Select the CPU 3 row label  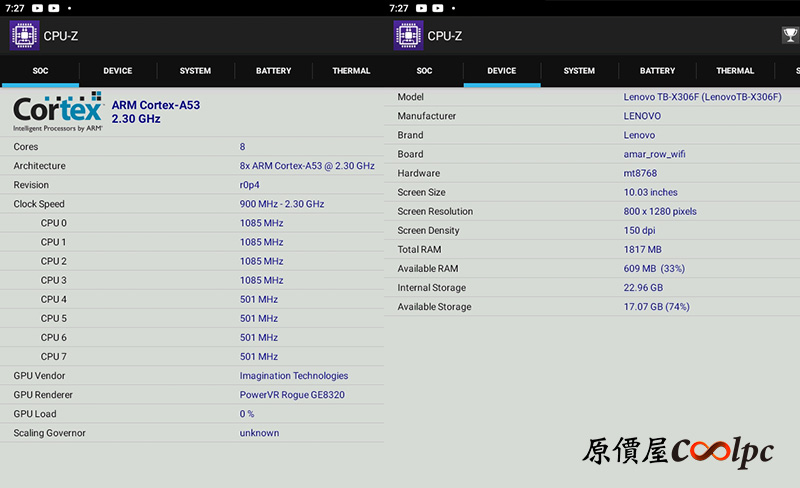tap(54, 280)
